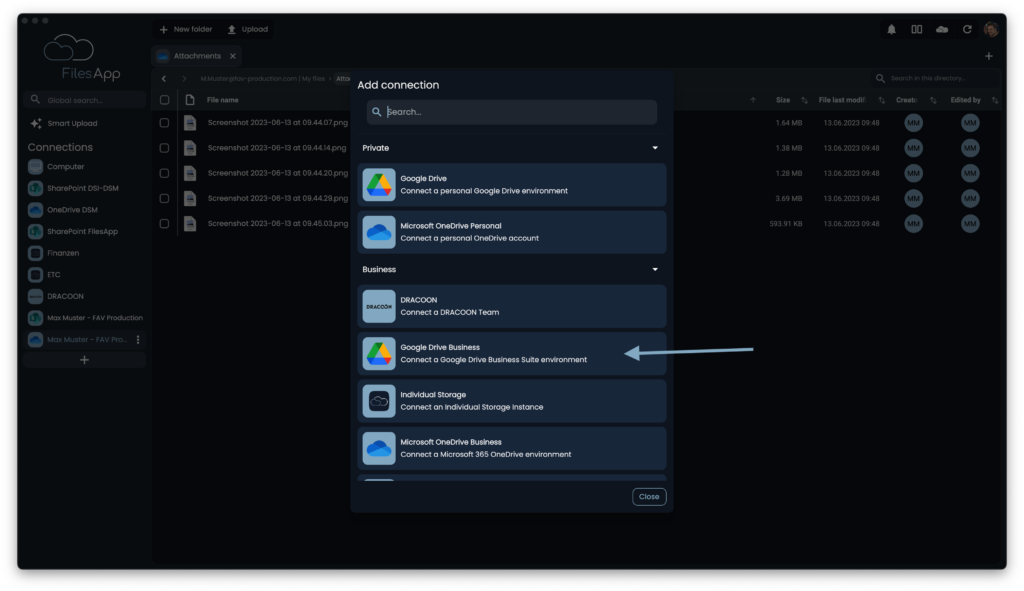1024x591 pixels.
Task: Open the Finanzen connection
Action: coord(54,253)
